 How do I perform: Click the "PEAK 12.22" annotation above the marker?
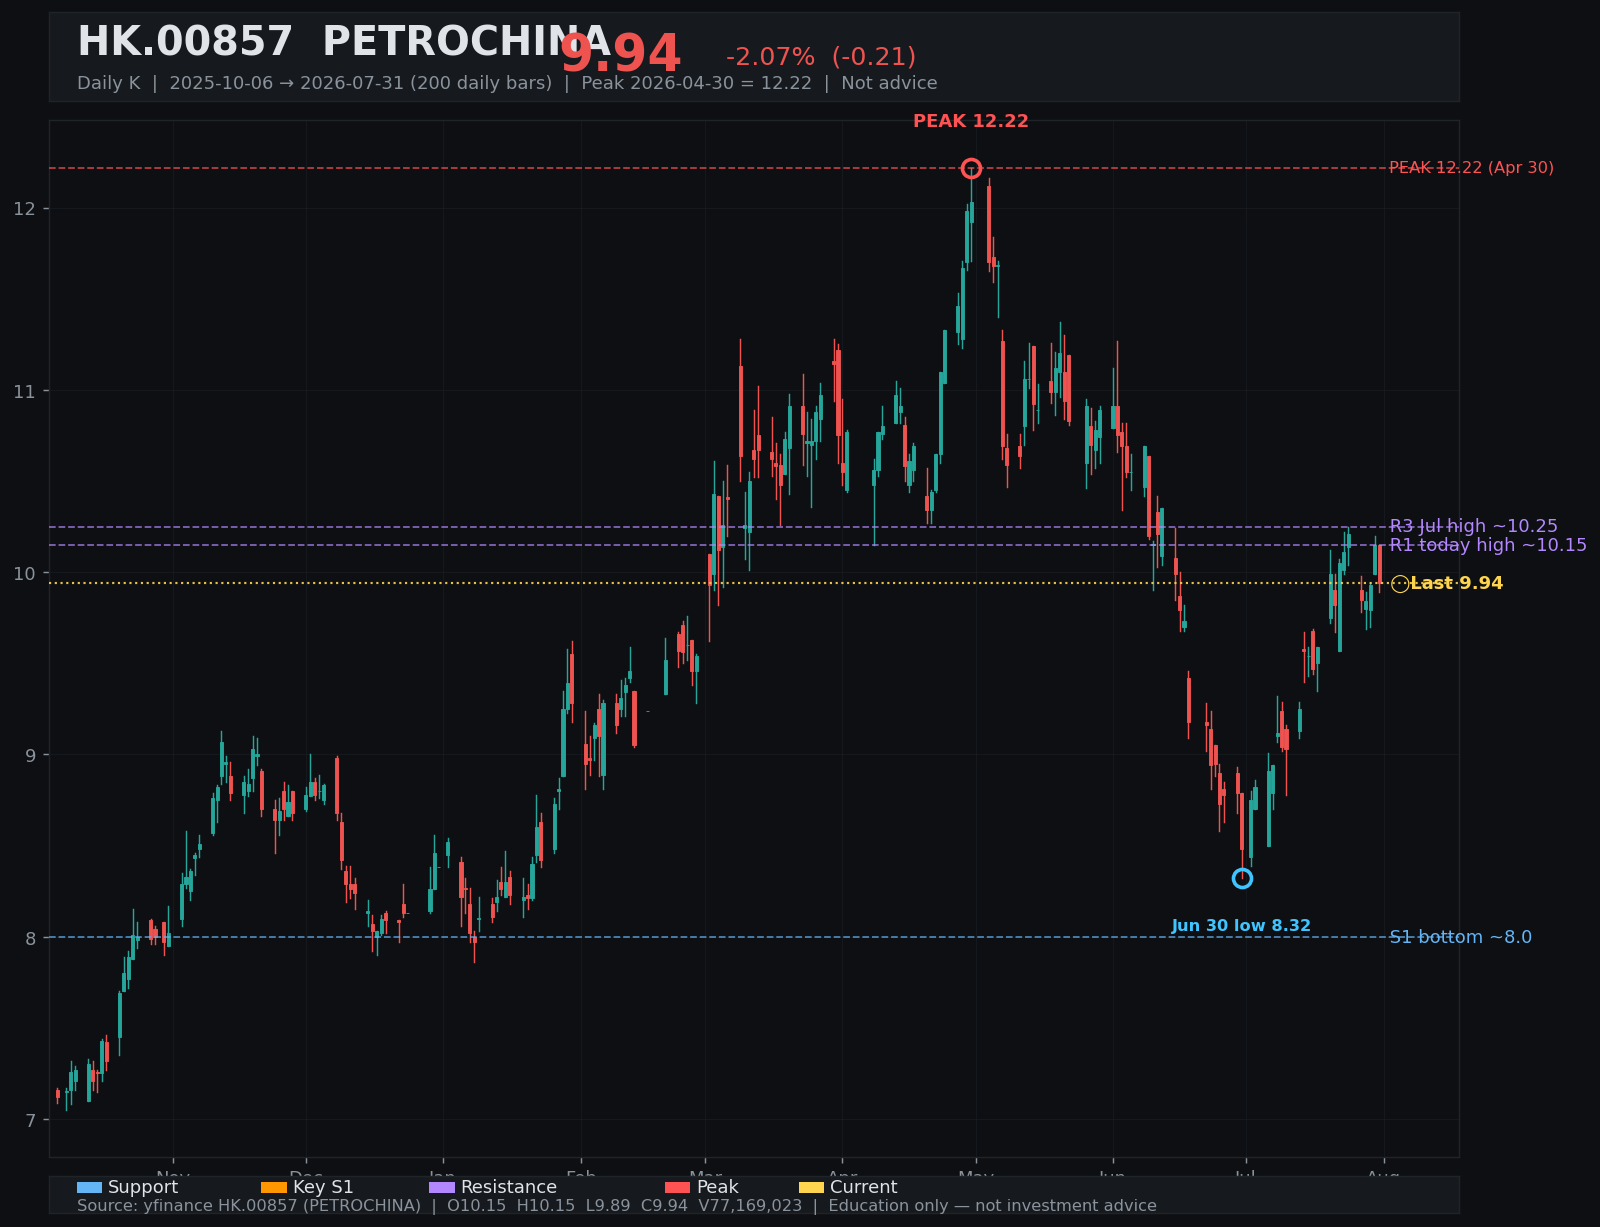[x=971, y=121]
